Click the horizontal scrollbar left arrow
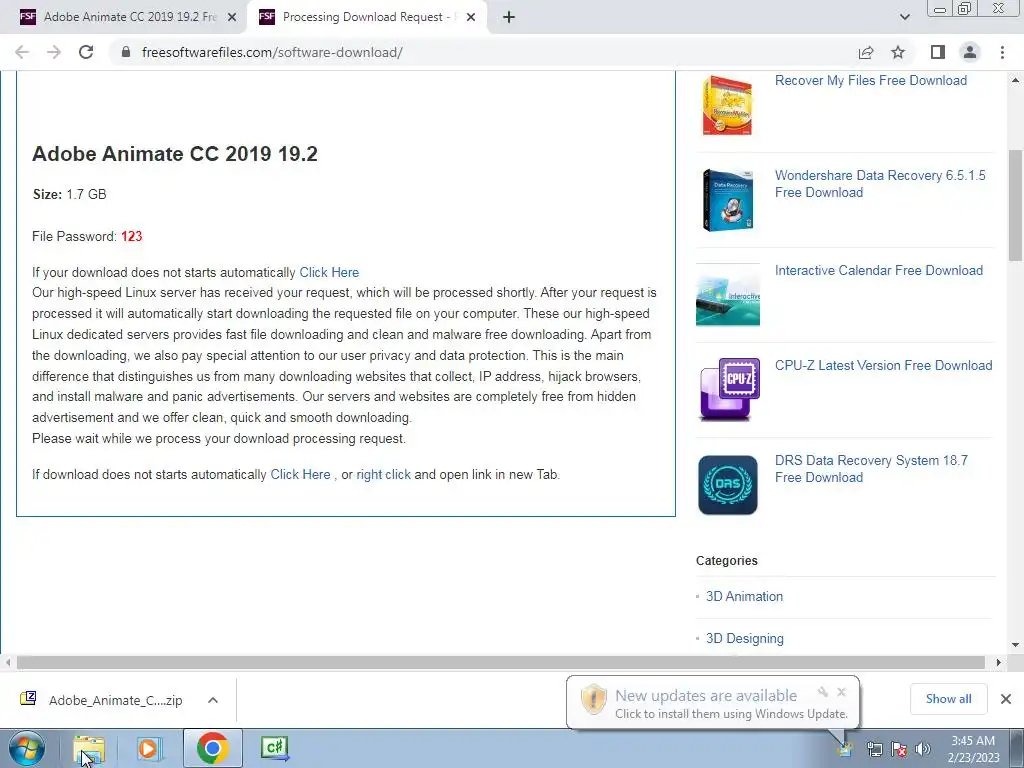This screenshot has height=768, width=1024. tap(7, 662)
